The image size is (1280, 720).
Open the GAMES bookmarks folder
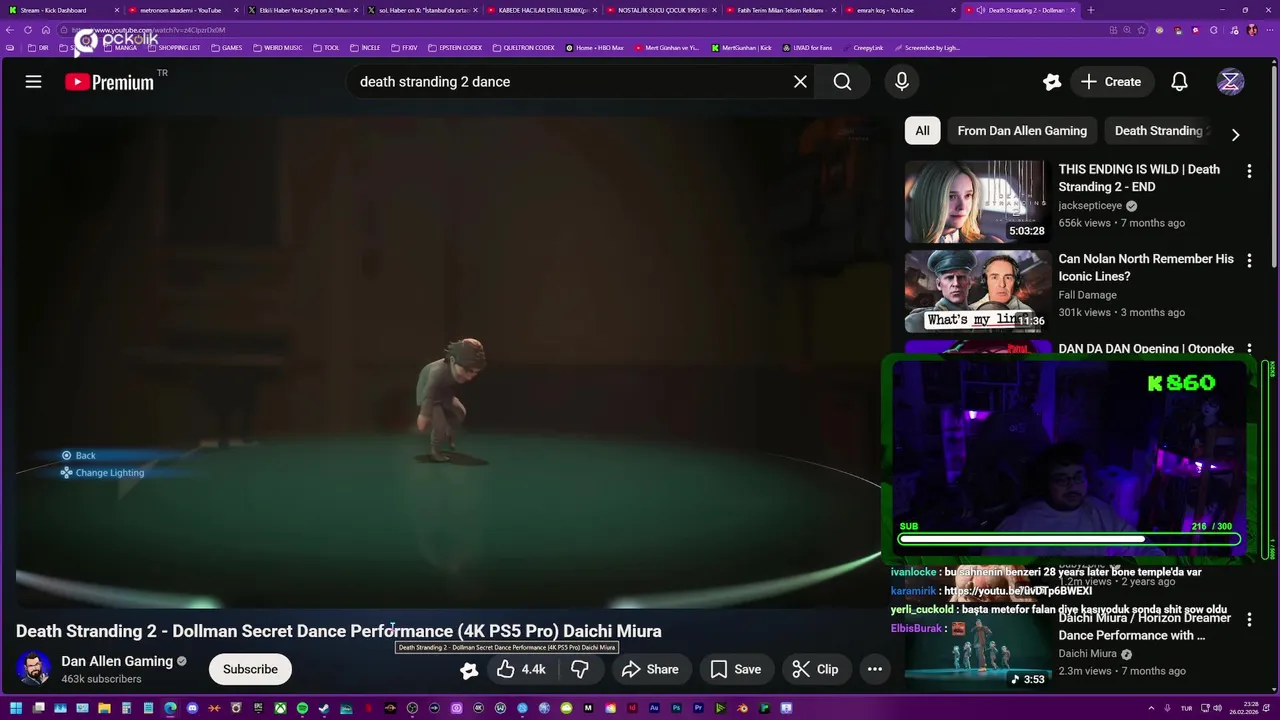(x=226, y=48)
